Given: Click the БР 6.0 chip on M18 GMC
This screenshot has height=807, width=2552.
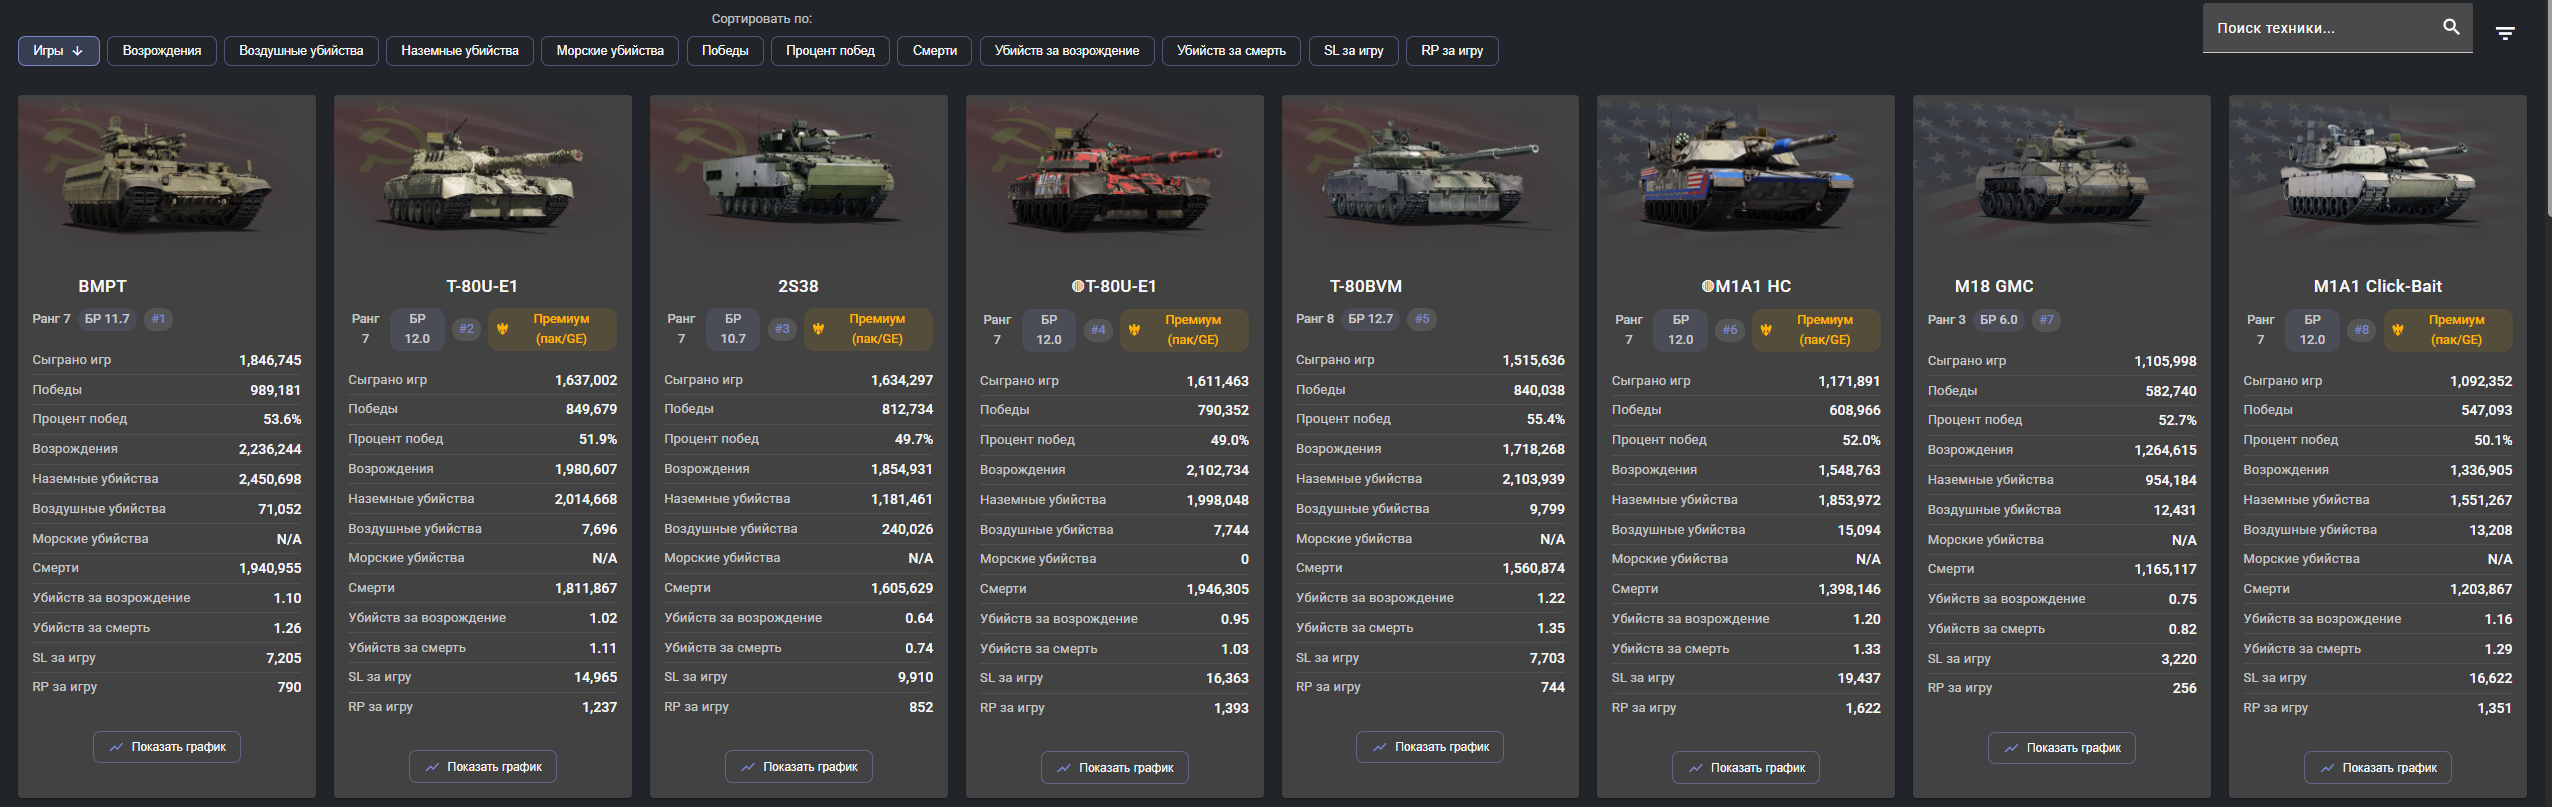Looking at the screenshot, I should coord(1999,320).
